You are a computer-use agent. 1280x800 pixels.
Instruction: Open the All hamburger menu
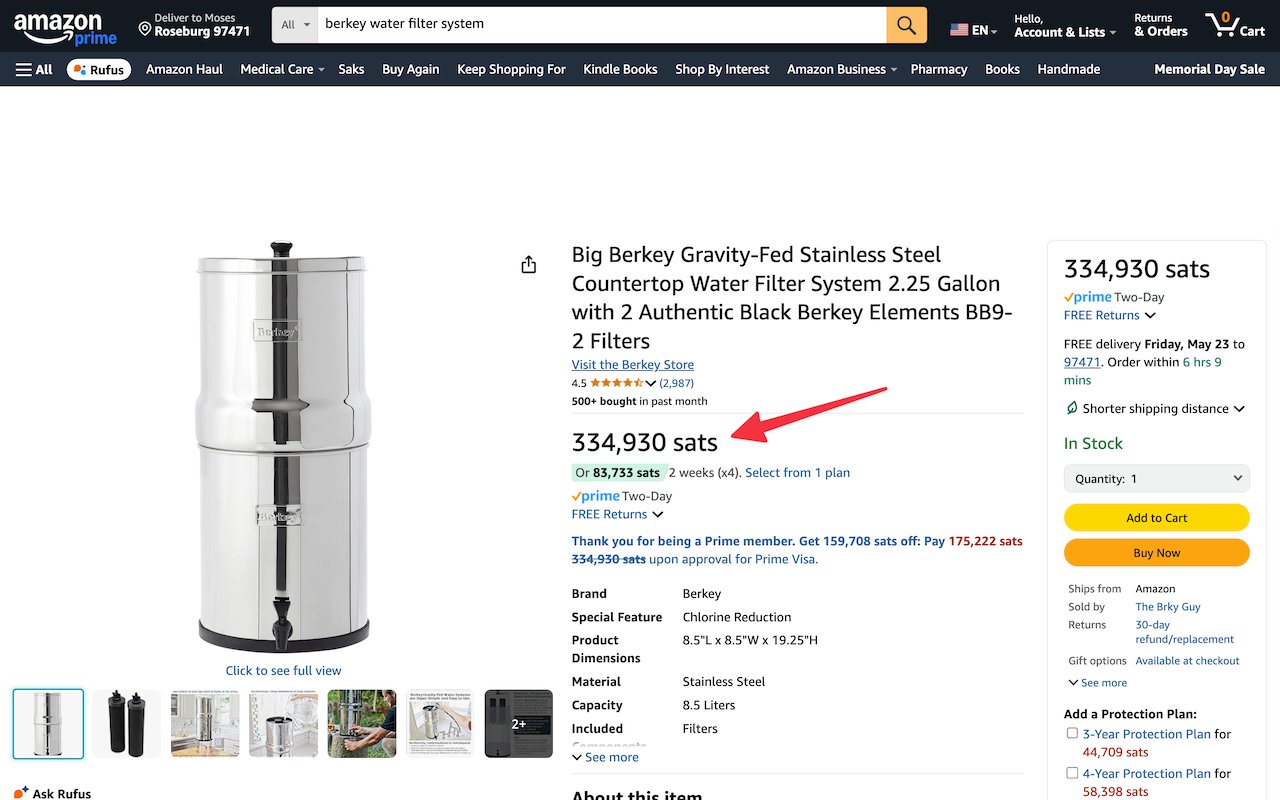[x=34, y=69]
